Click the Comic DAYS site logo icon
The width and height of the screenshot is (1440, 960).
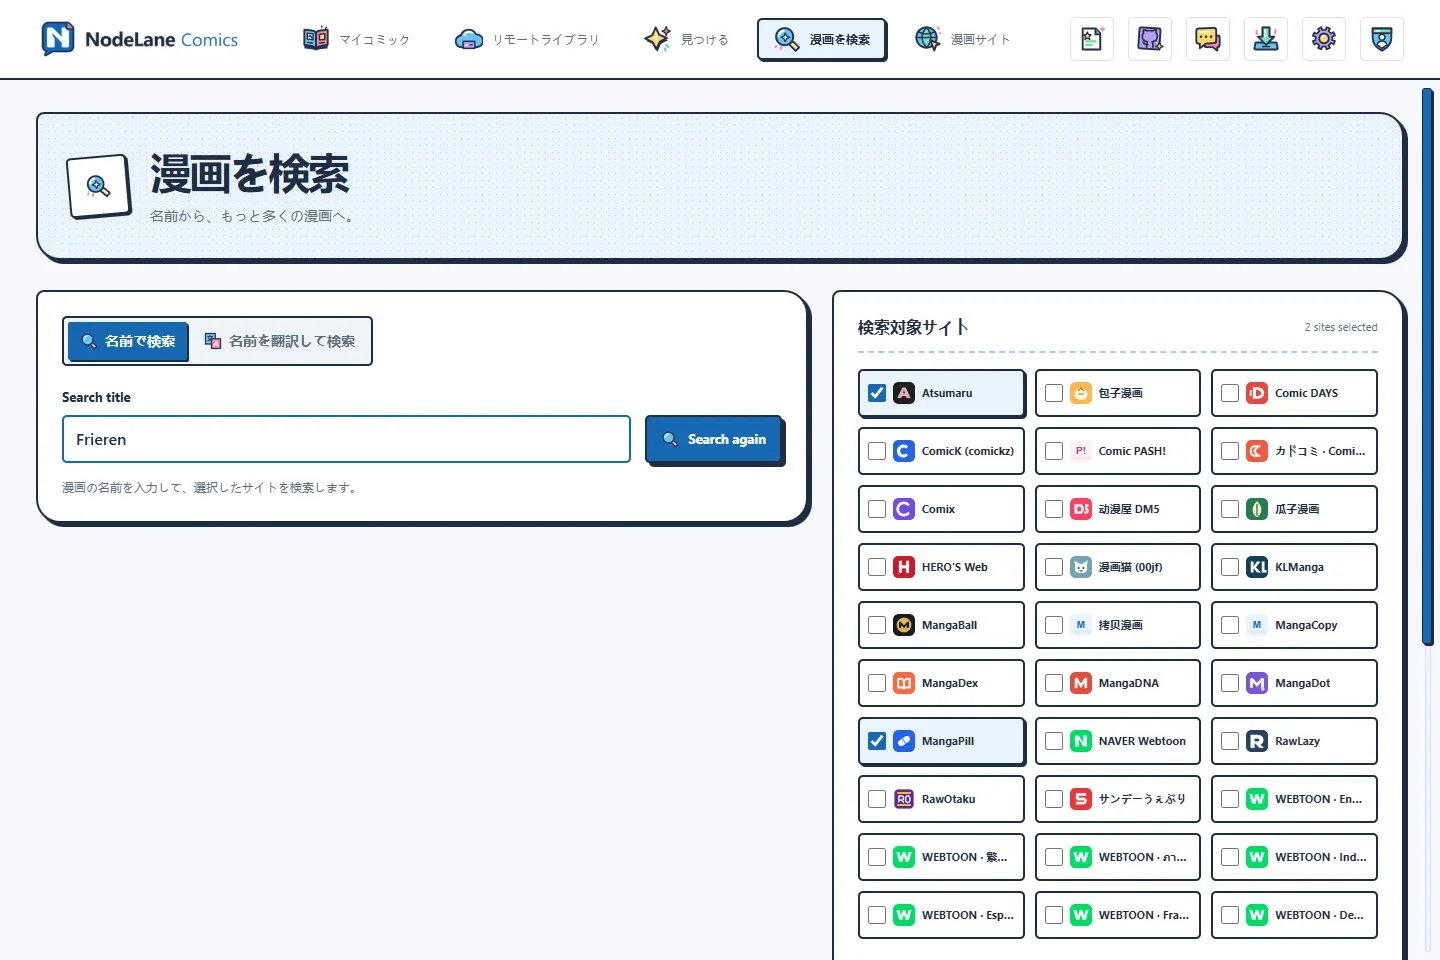pyautogui.click(x=1257, y=393)
